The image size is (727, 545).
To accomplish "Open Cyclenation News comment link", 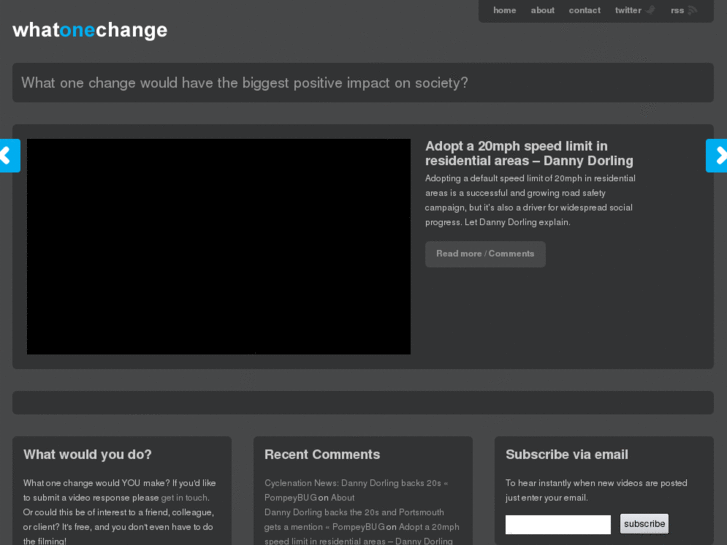I will (356, 490).
